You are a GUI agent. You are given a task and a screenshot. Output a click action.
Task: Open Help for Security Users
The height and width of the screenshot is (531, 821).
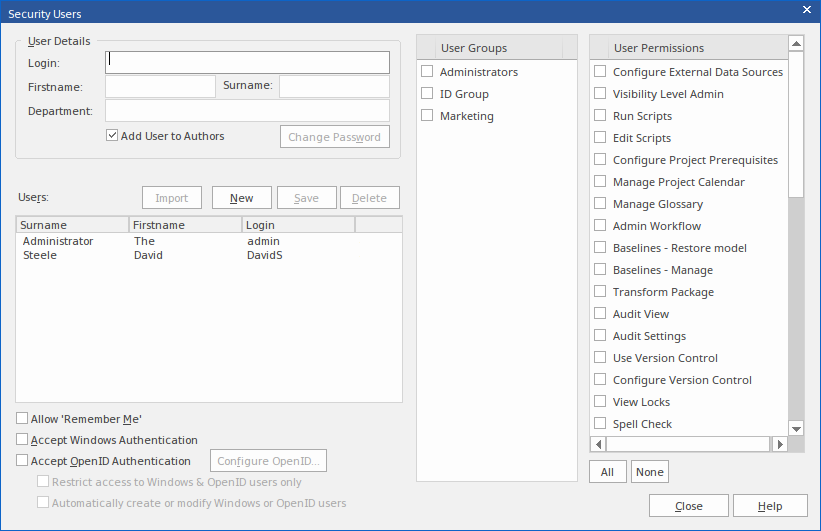click(x=769, y=506)
